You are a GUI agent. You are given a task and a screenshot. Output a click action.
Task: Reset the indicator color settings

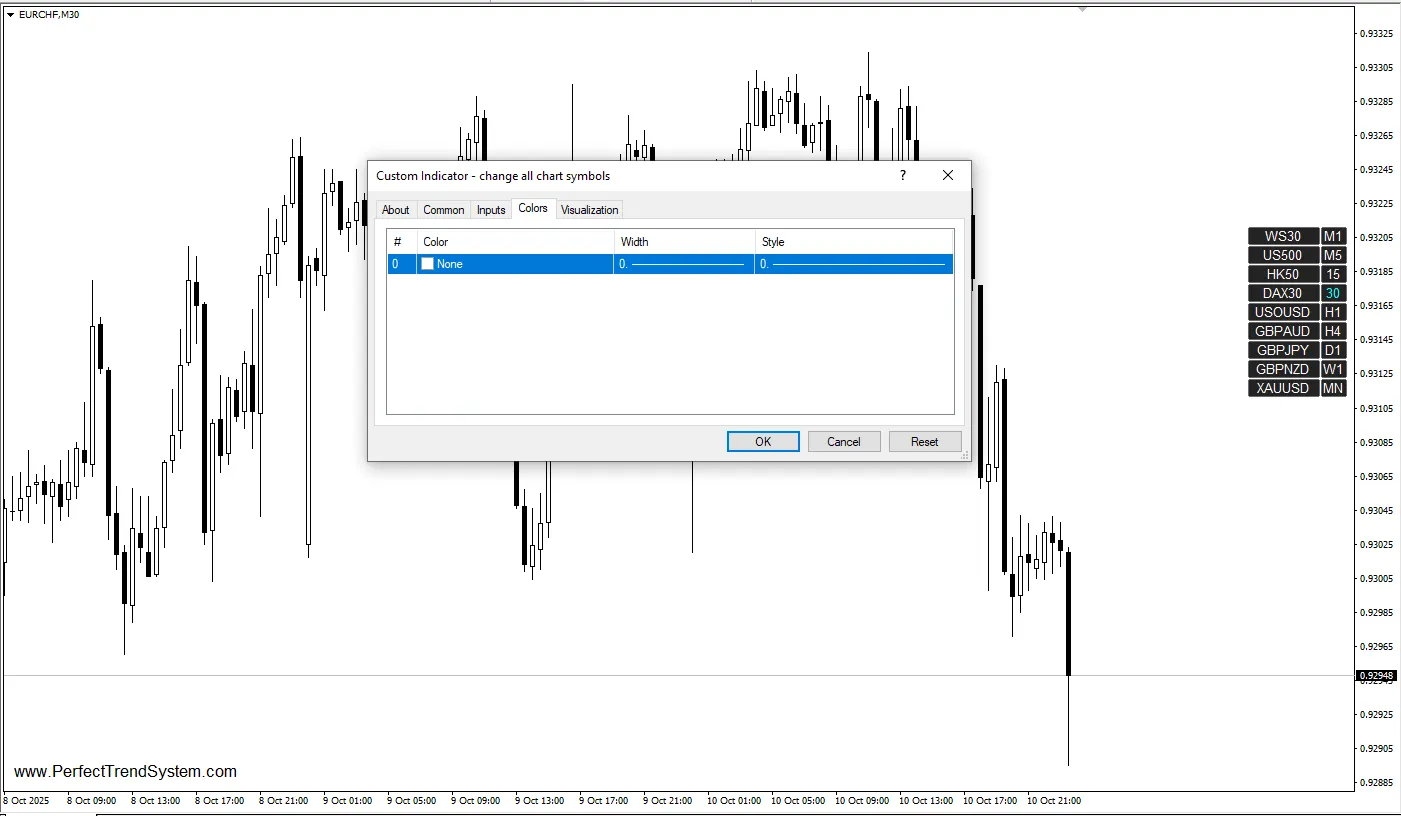pyautogui.click(x=924, y=441)
